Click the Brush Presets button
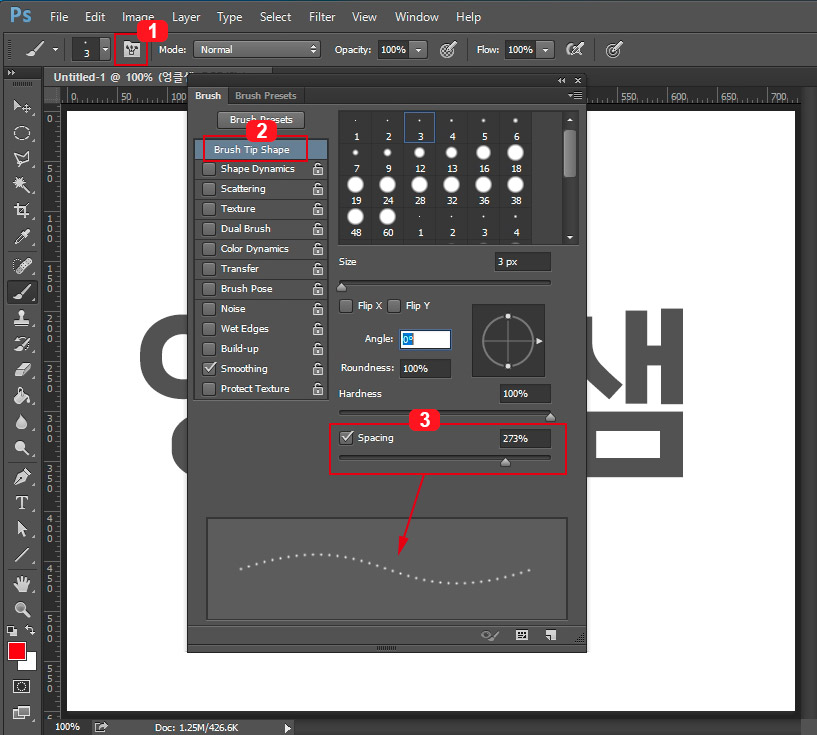 coord(261,120)
